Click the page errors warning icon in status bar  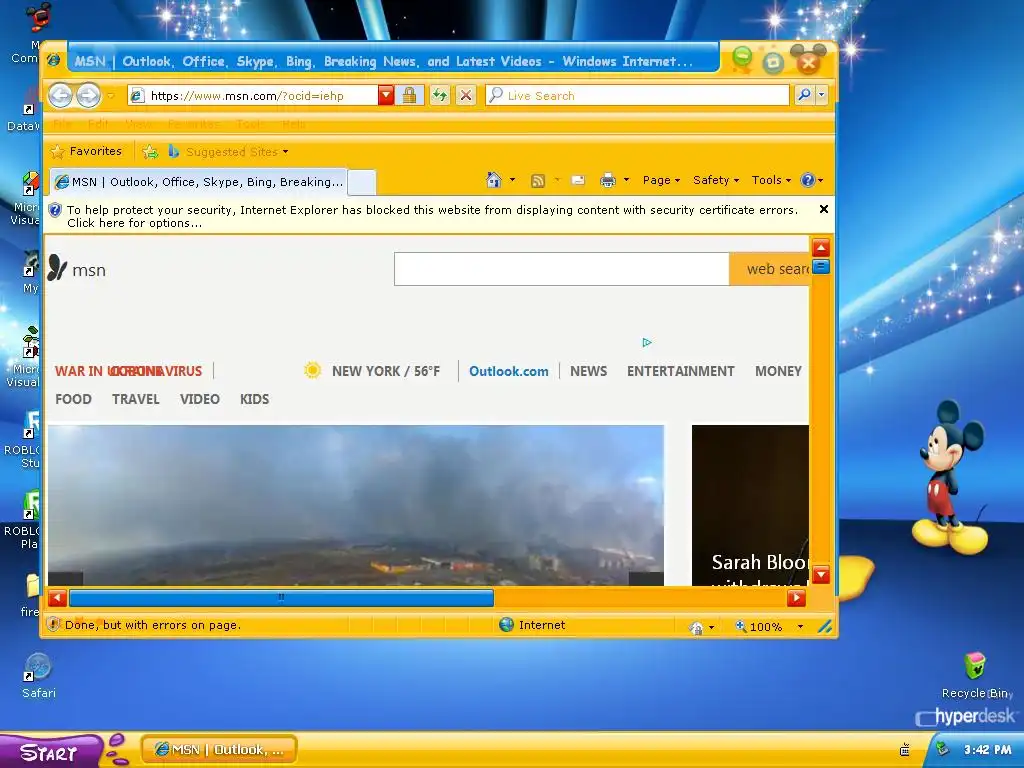pos(54,624)
